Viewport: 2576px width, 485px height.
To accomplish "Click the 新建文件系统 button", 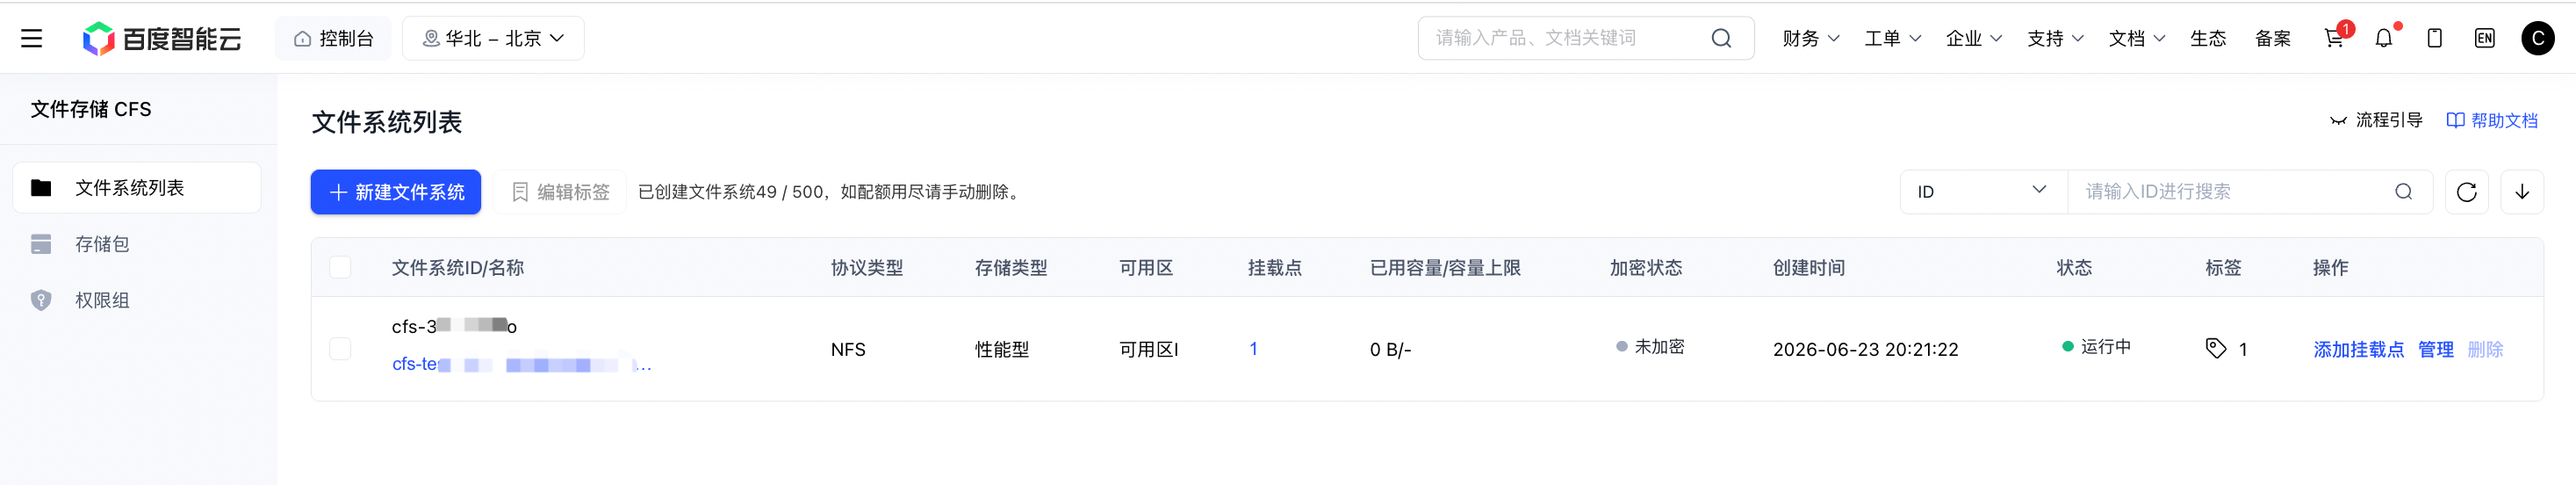I will coord(396,192).
